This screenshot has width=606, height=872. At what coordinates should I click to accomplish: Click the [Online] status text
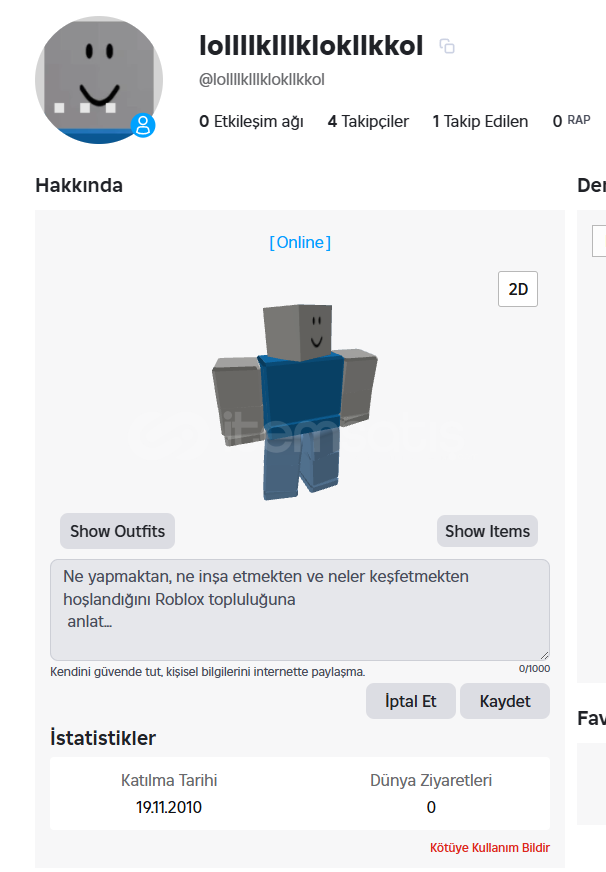tap(300, 242)
